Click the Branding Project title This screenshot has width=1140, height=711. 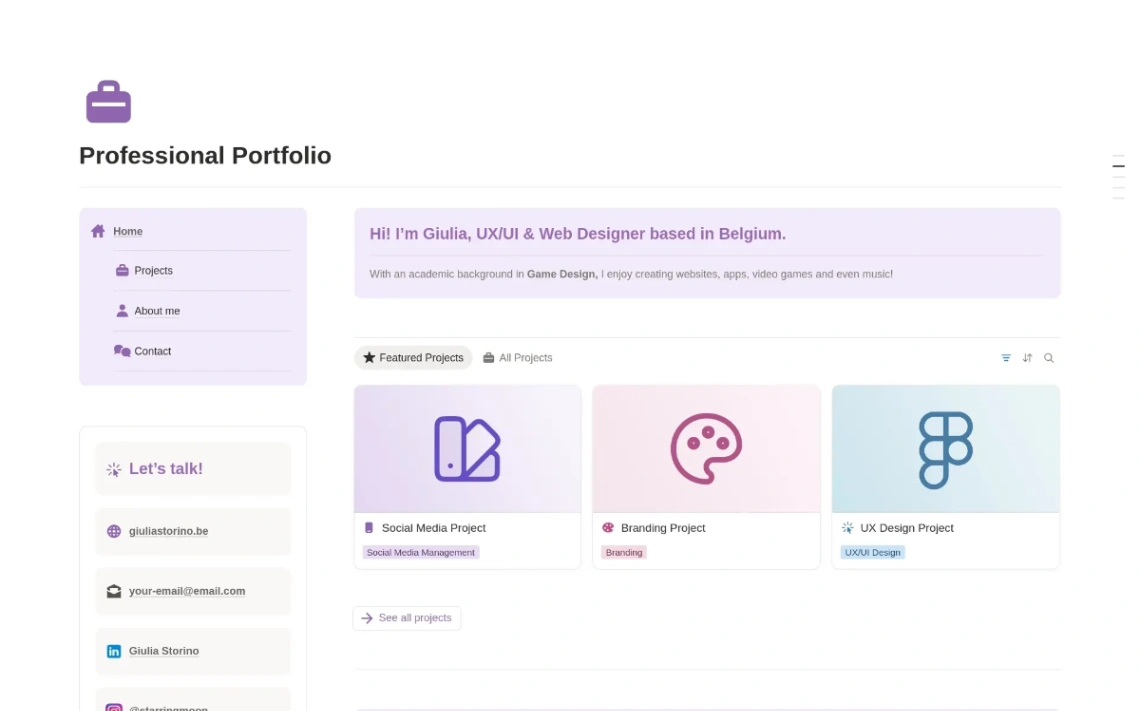[663, 528]
